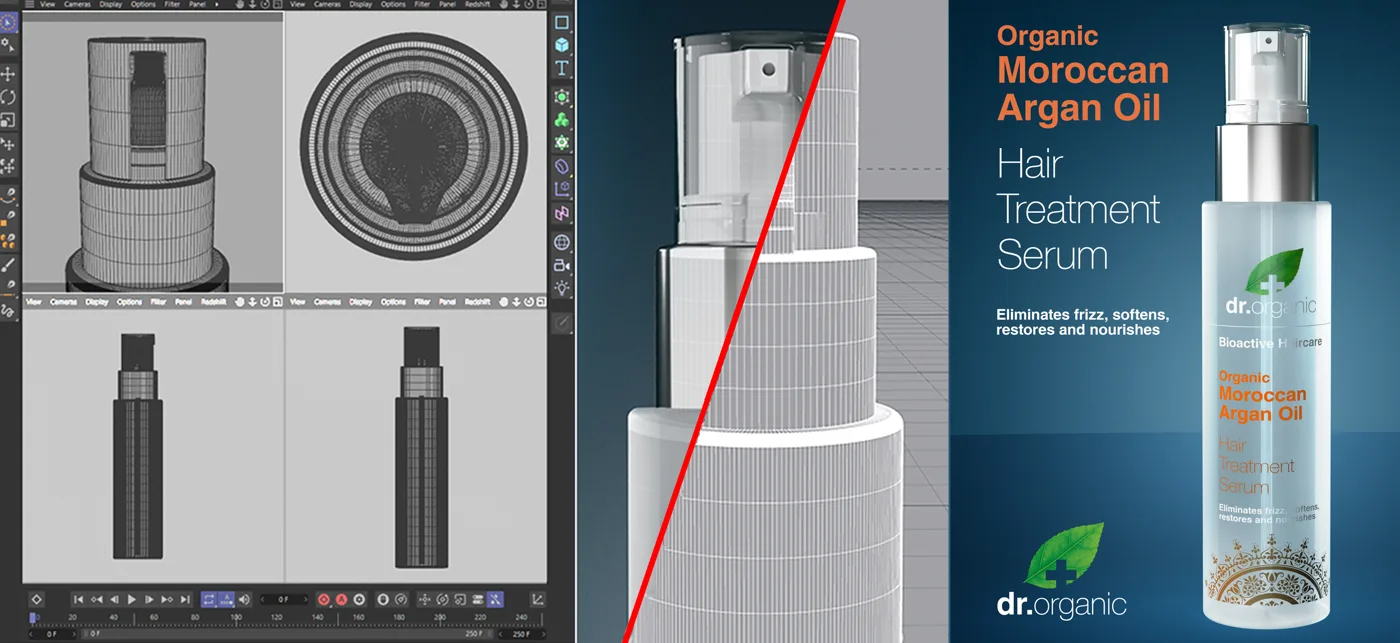This screenshot has height=643, width=1400.
Task: Add a Camera object
Action: tap(562, 265)
